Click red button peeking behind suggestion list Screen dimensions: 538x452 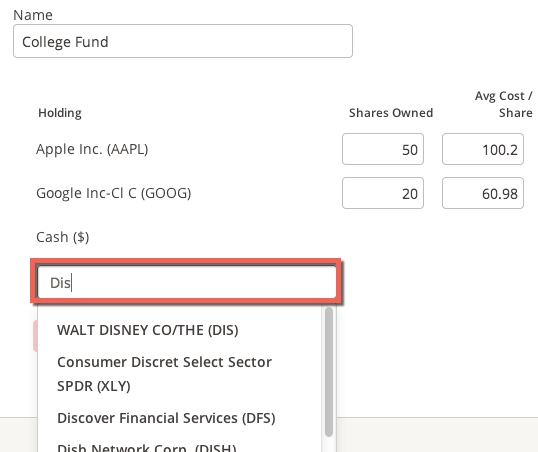pyautogui.click(x=35, y=336)
